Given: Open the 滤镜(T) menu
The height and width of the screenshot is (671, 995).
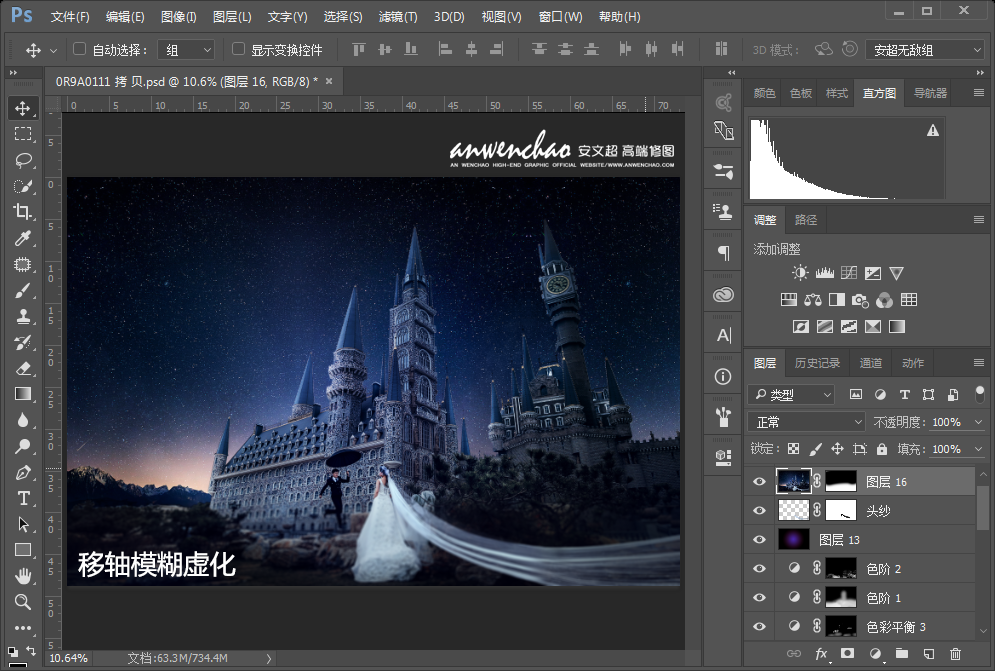Looking at the screenshot, I should coord(398,17).
